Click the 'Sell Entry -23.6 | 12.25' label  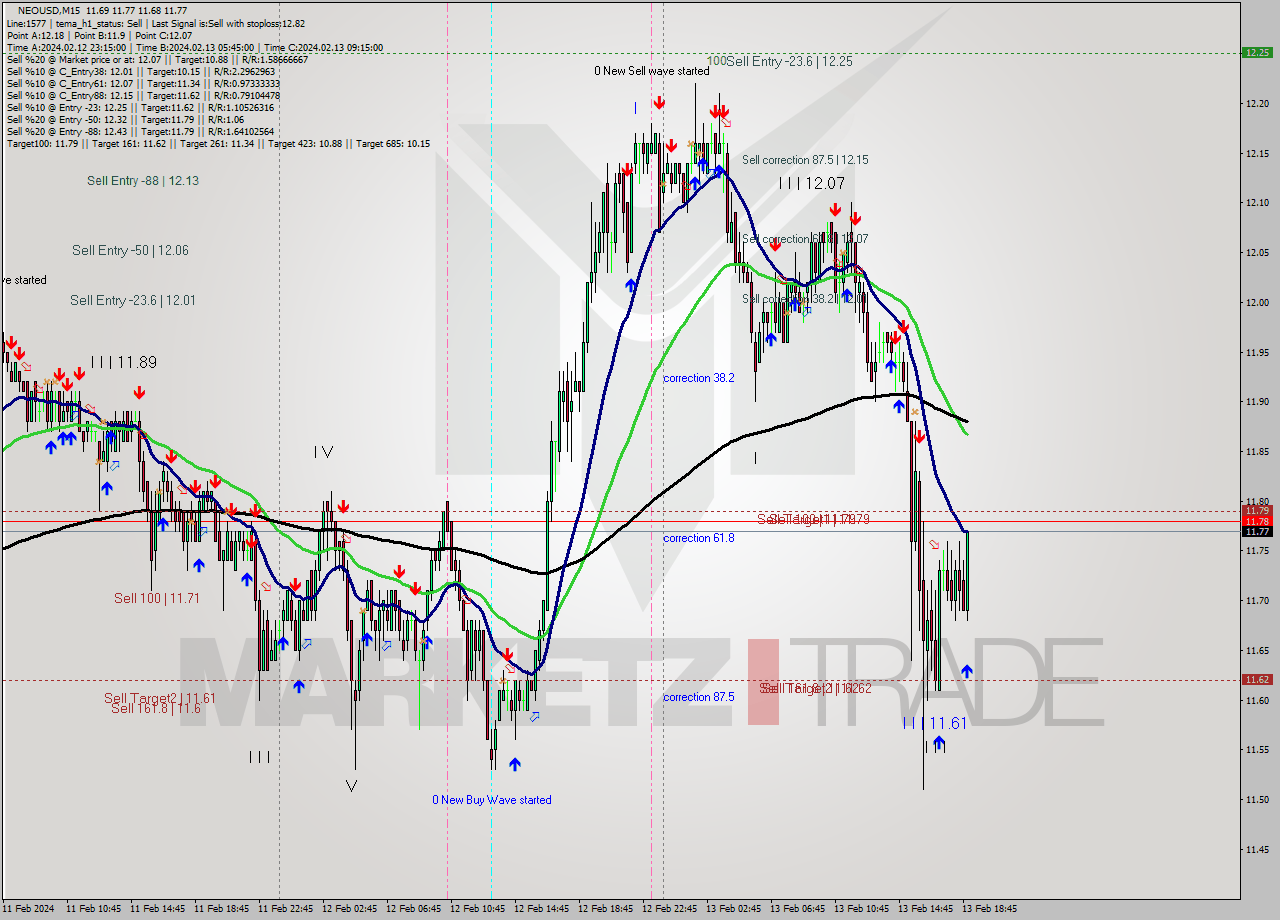pyautogui.click(x=789, y=61)
